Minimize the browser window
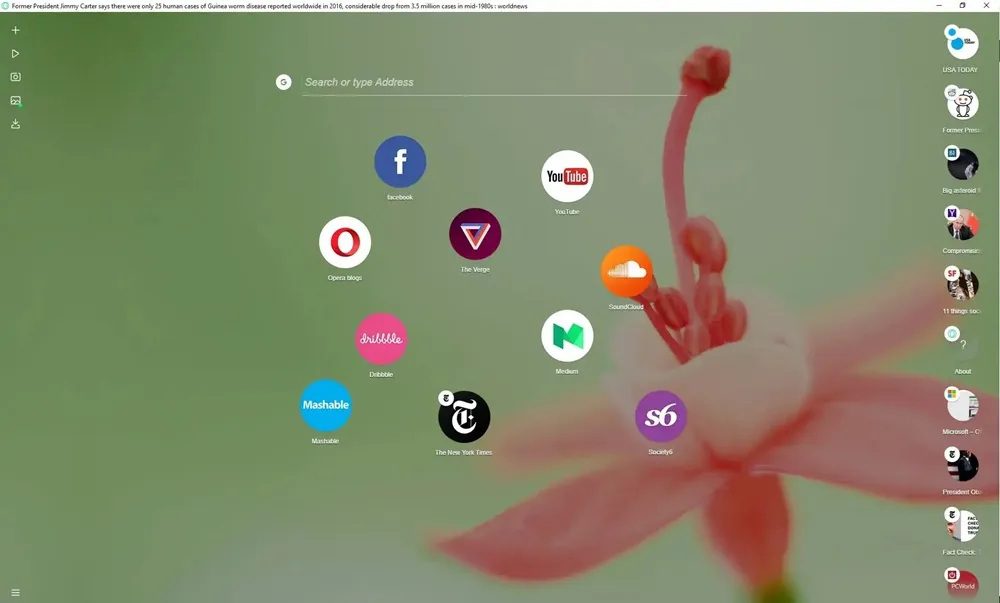Screen dimensions: 1000x603 (939, 5)
